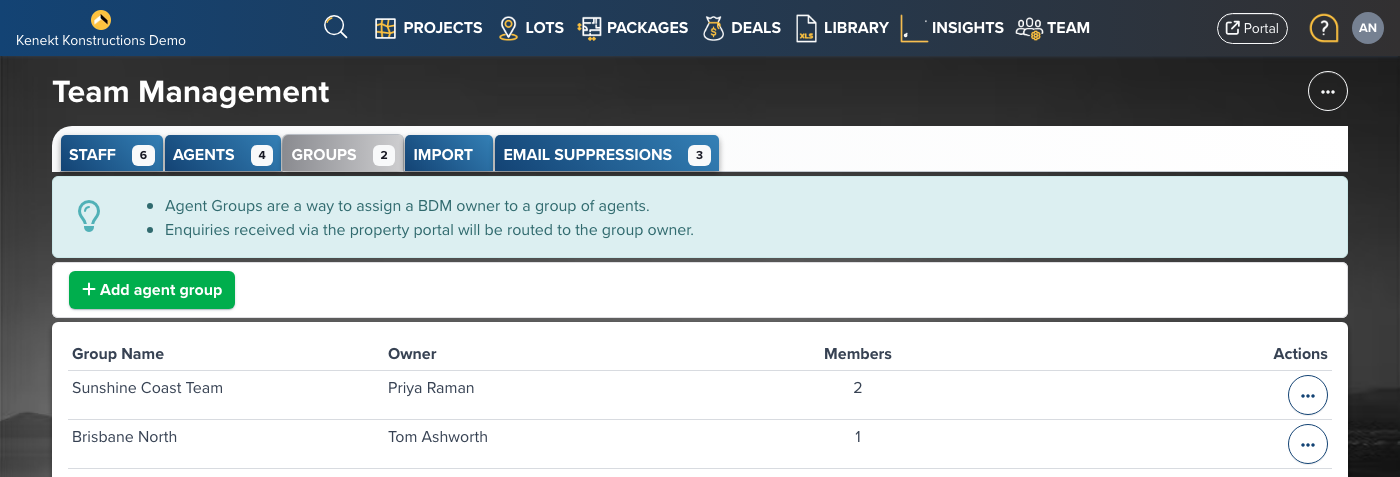Go to INSIGHTS in navigation

tap(967, 28)
